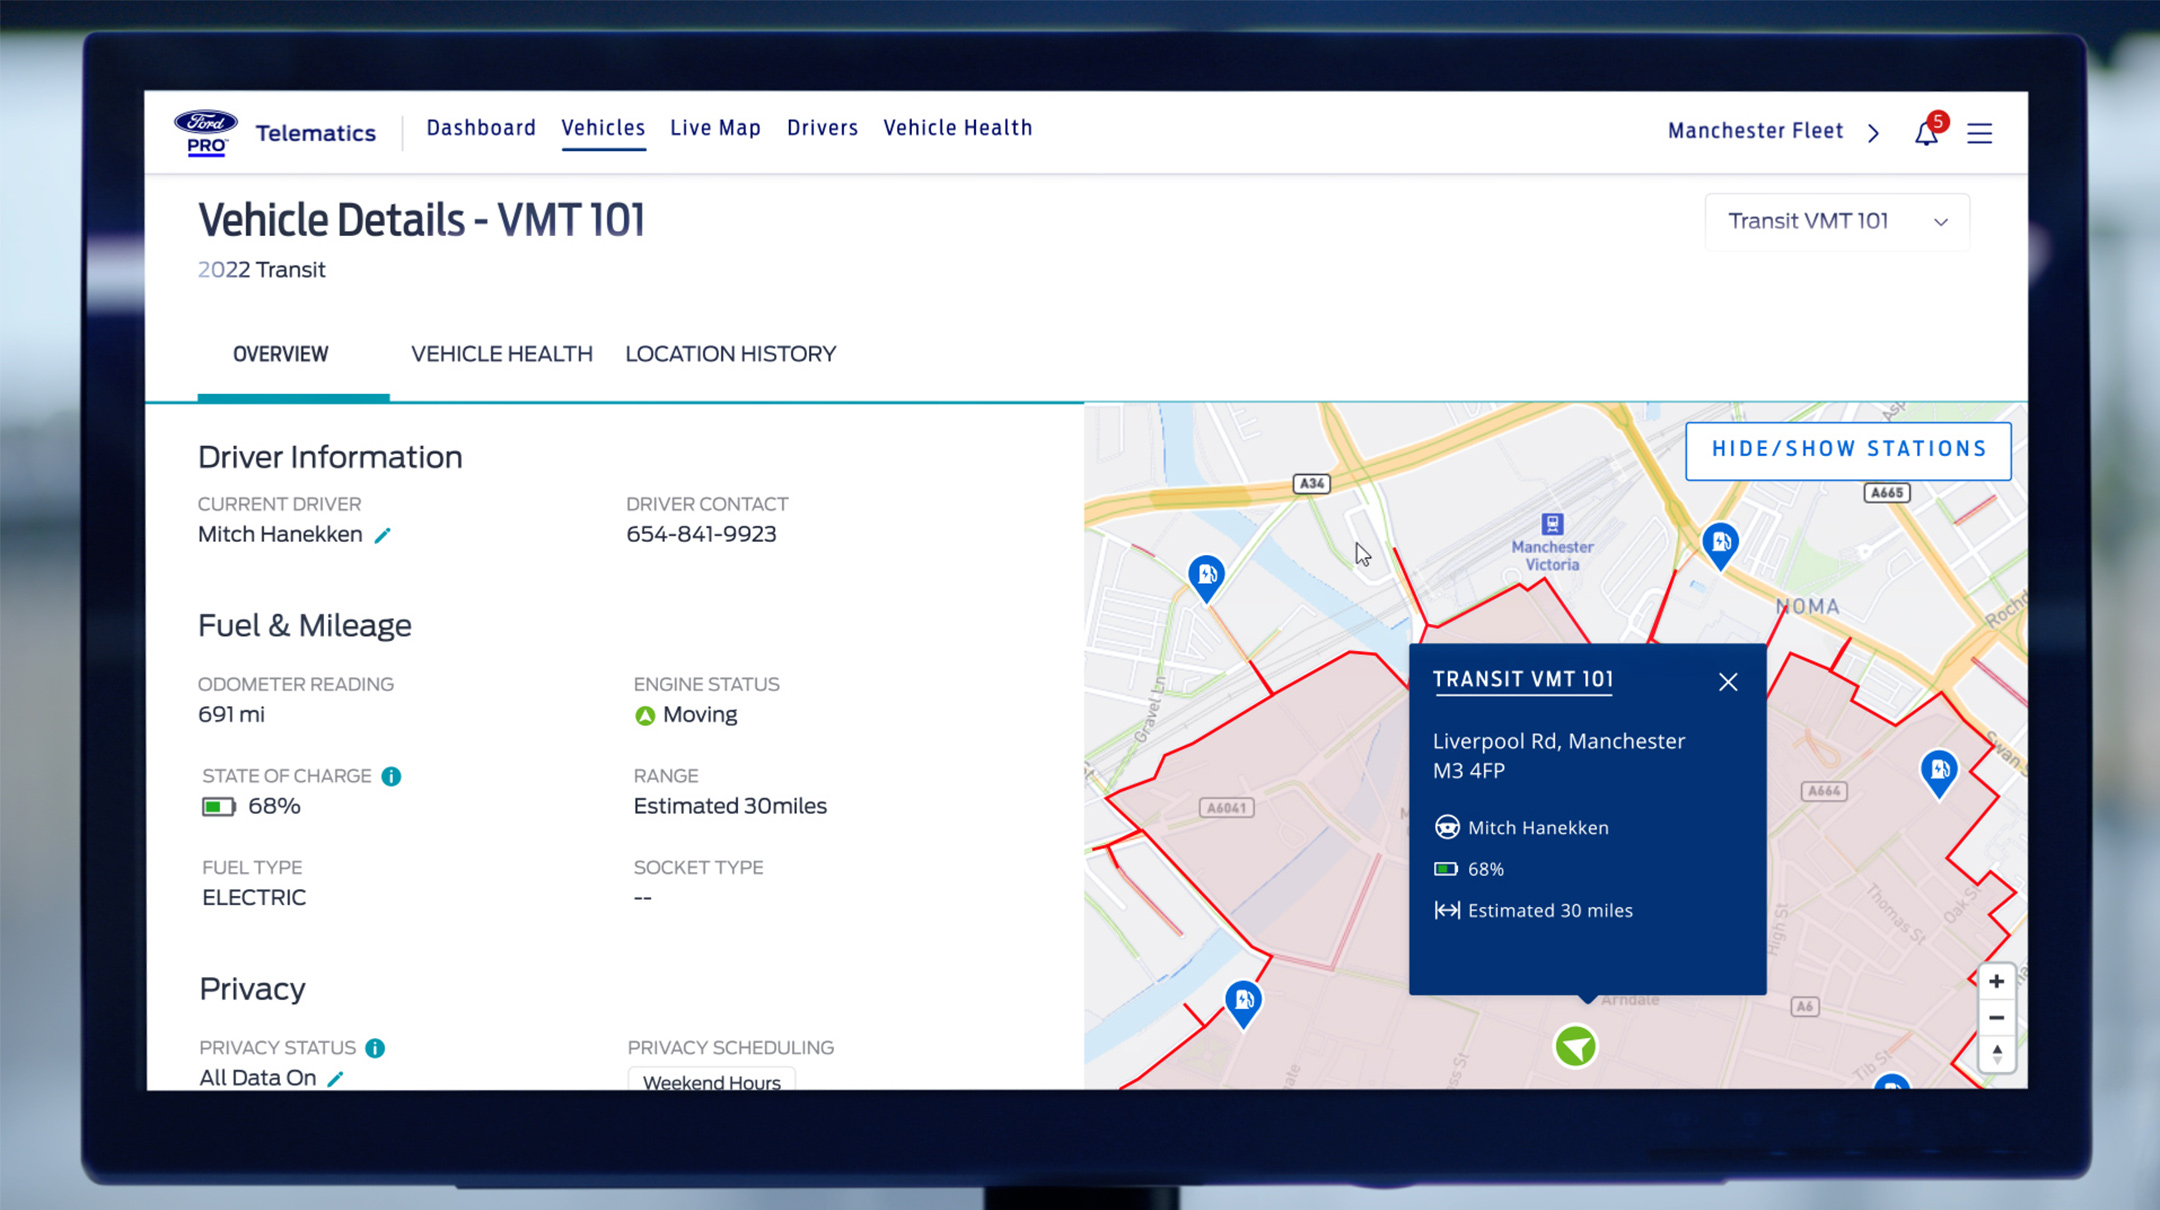
Task: Close the Transit VMT 101 popup
Action: pyautogui.click(x=1728, y=682)
